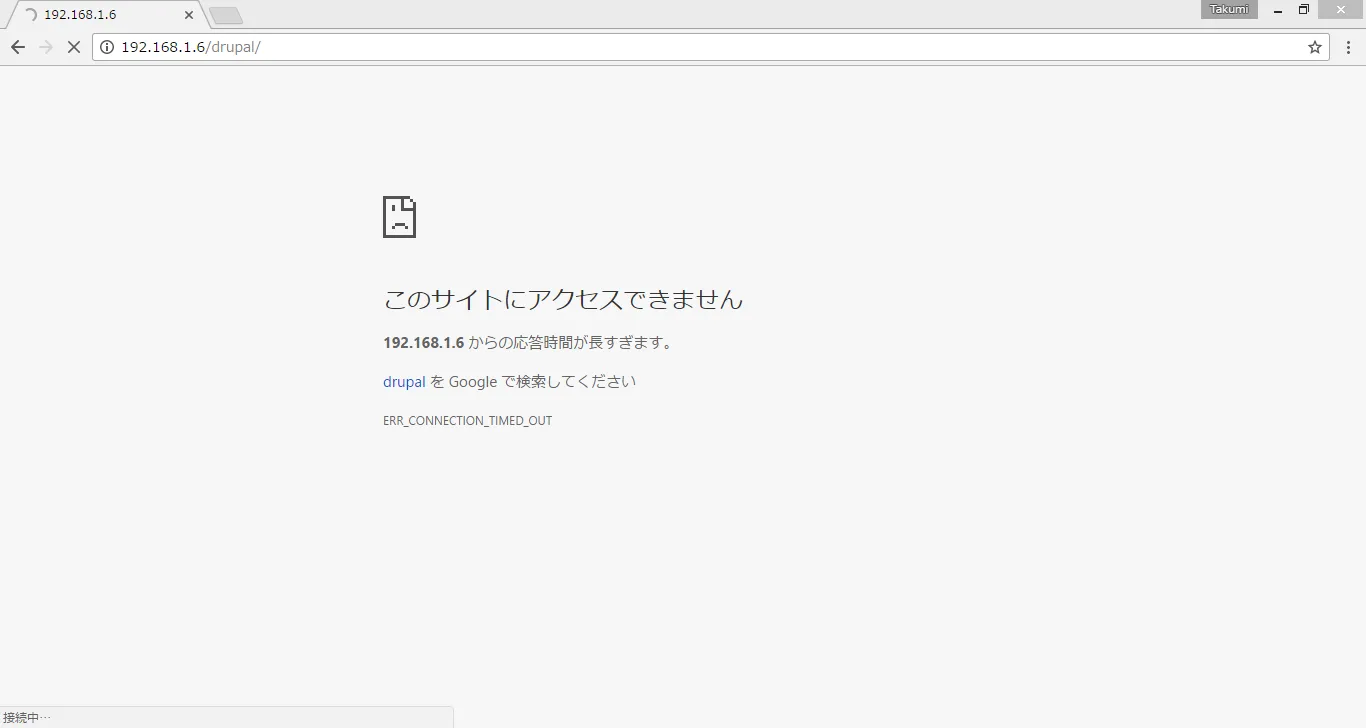Click the このサイトにアクセスできません heading
Viewport: 1366px width, 728px height.
pos(563,299)
